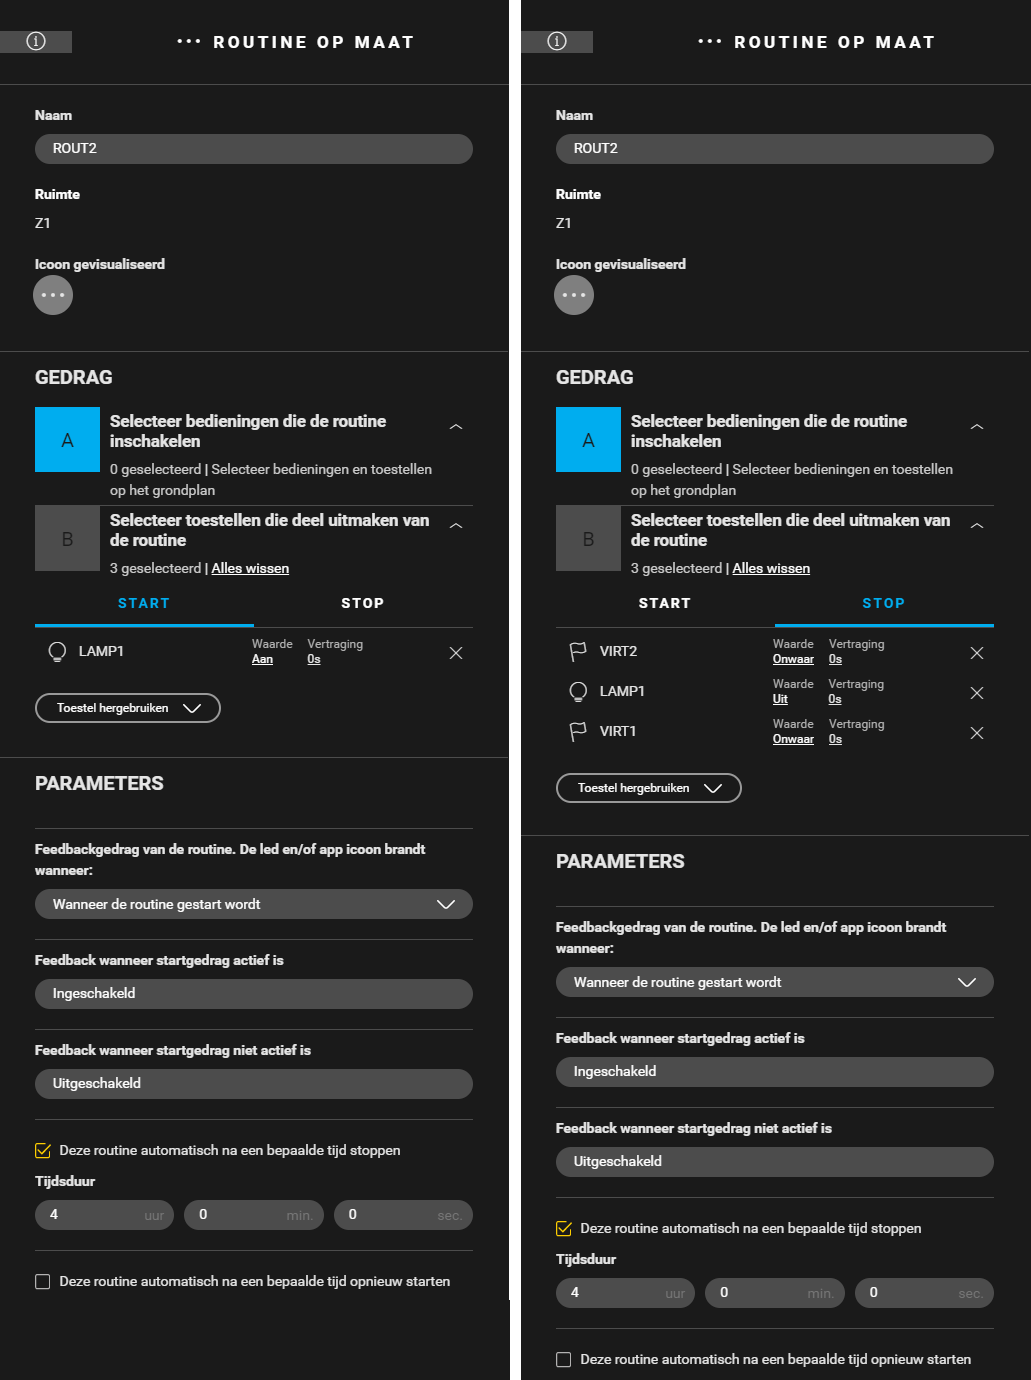The height and width of the screenshot is (1380, 1031).
Task: Open the three-dots menu beside right ROUTINE OP MAAT title
Action: click(710, 42)
